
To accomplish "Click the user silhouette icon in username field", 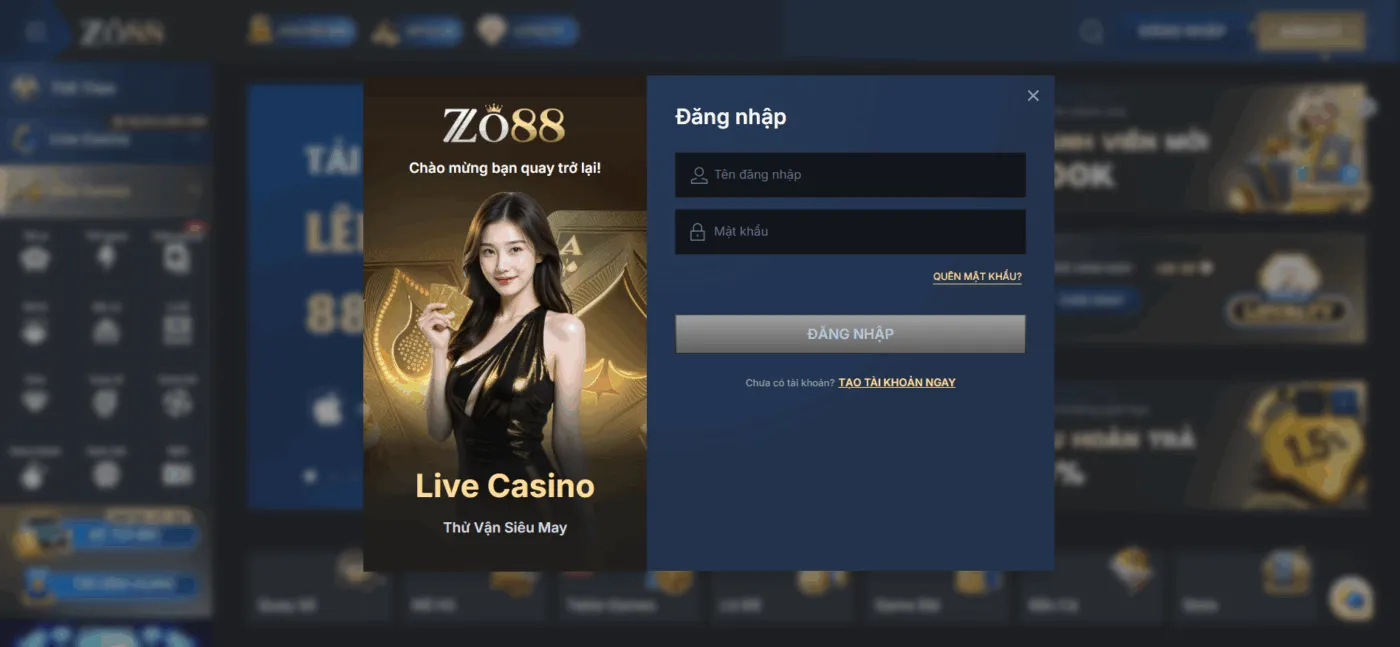I will point(699,175).
